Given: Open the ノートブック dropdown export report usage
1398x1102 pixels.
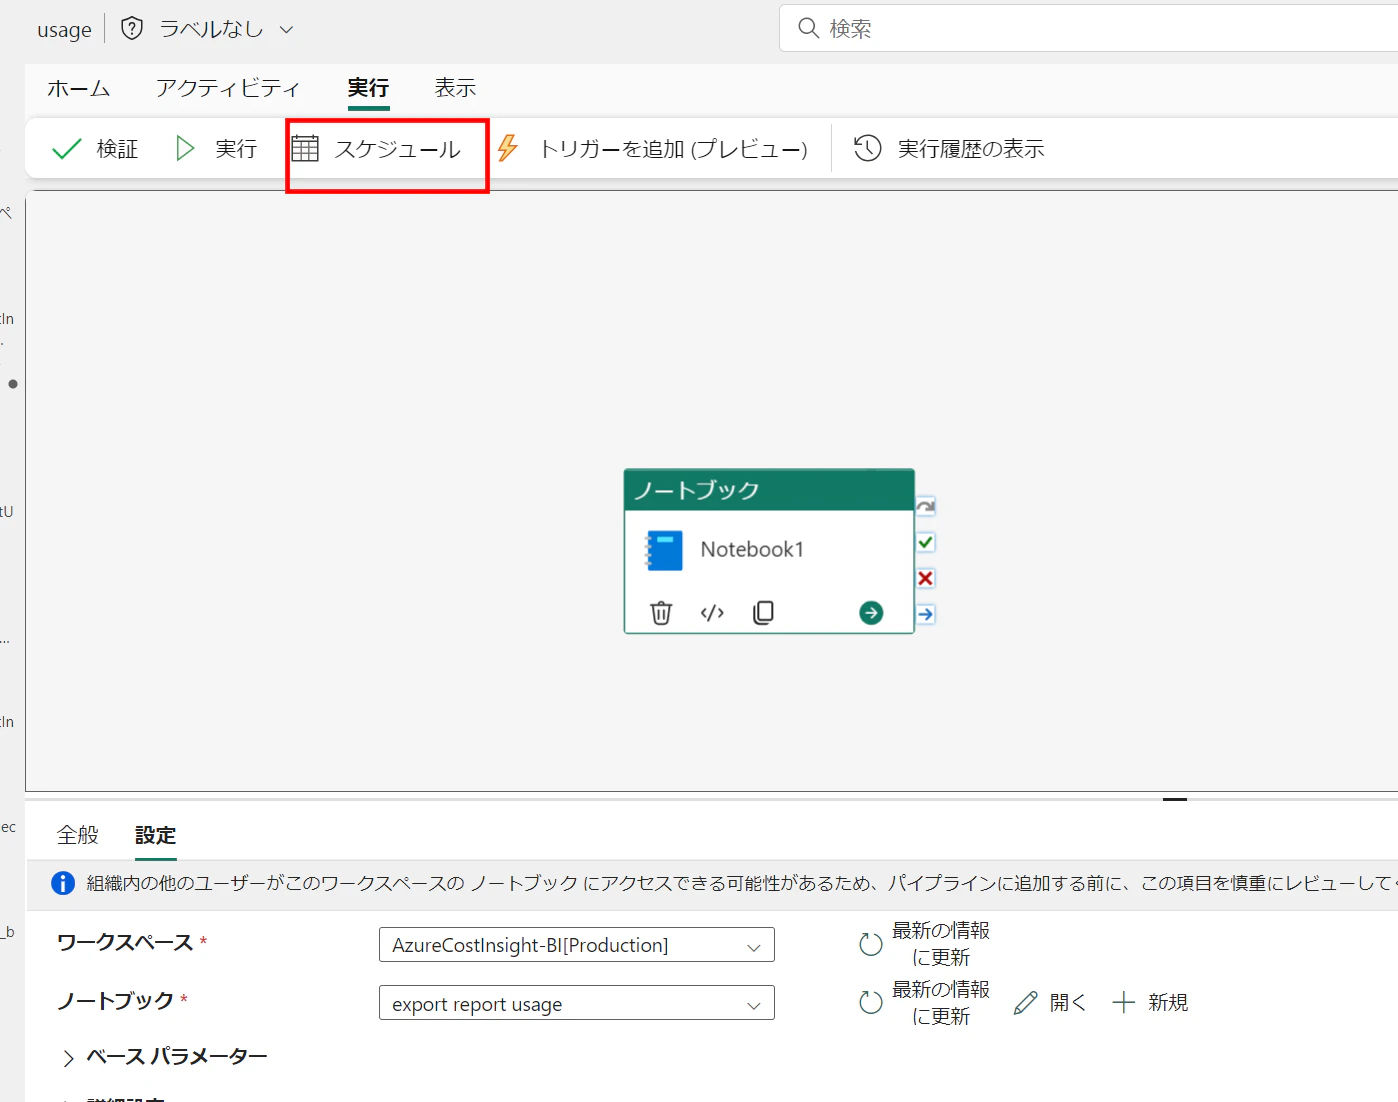Looking at the screenshot, I should (x=577, y=1003).
